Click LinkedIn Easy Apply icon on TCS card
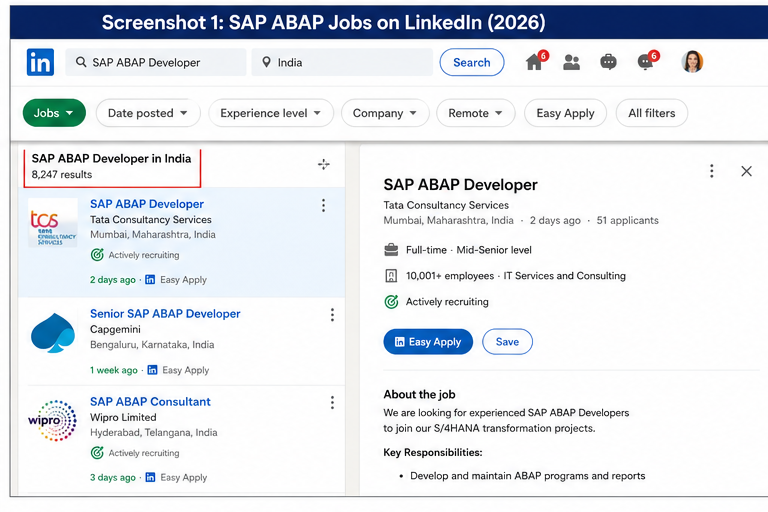This screenshot has width=768, height=512. 150,280
